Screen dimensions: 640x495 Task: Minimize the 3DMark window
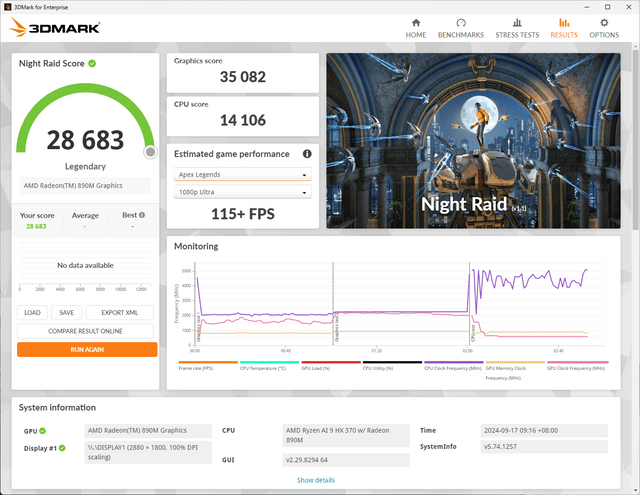click(x=587, y=7)
